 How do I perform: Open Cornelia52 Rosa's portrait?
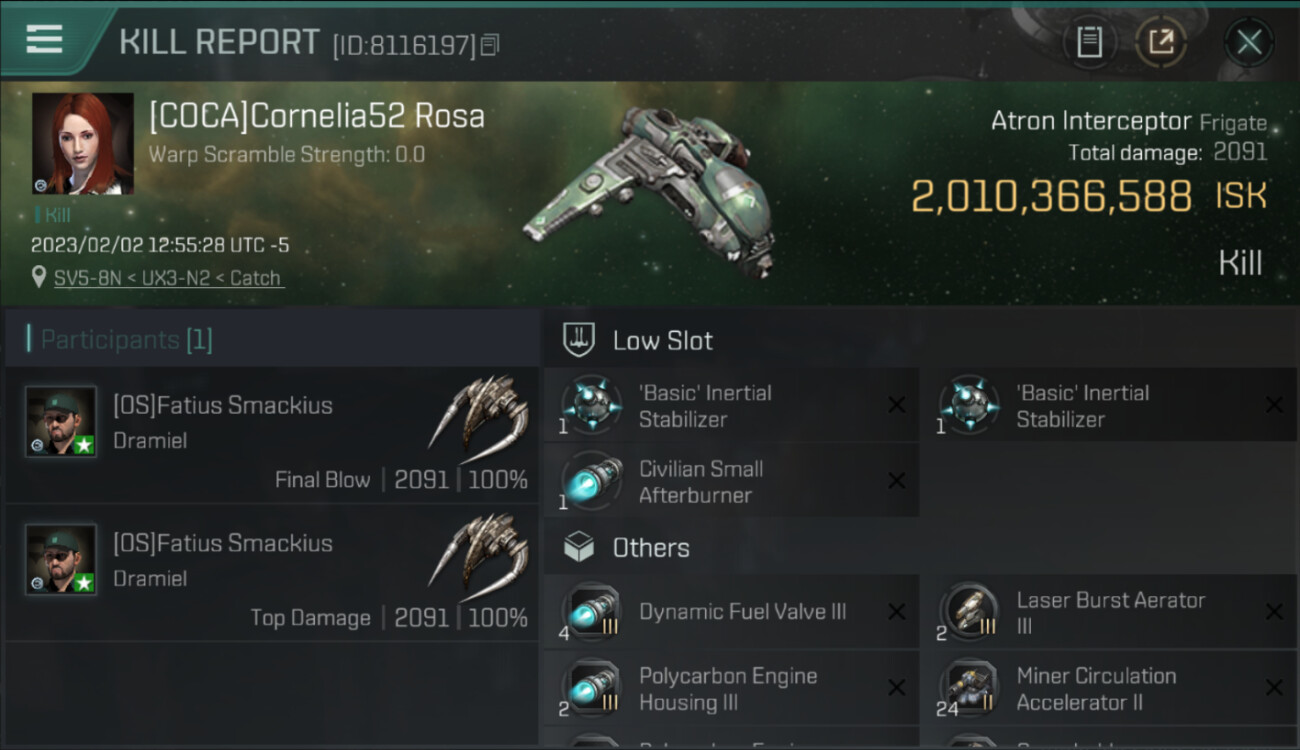tap(82, 143)
